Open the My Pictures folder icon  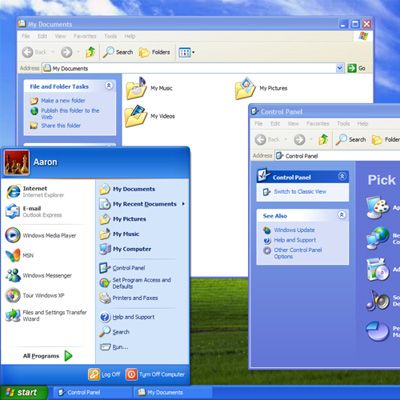[245, 88]
